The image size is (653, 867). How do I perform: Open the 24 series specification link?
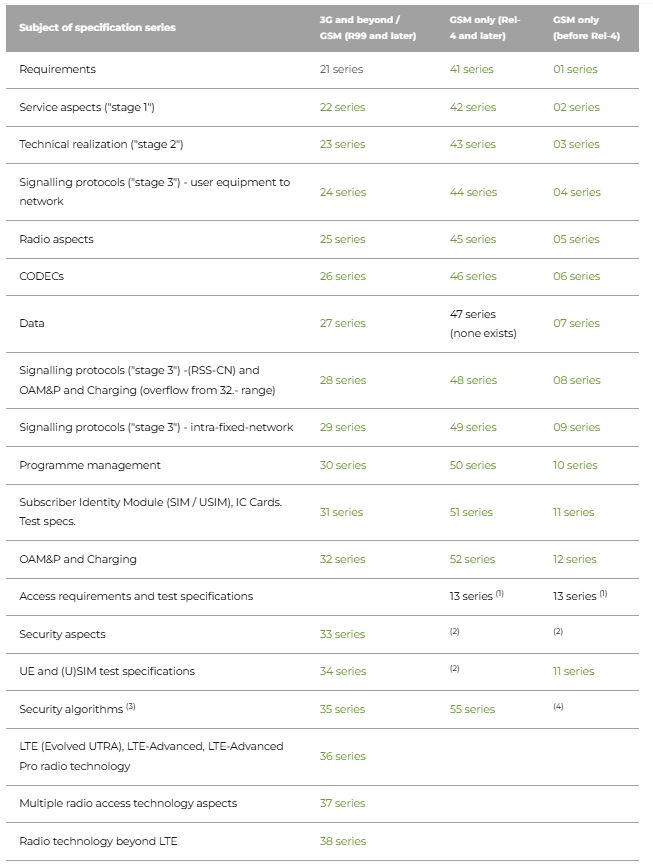(343, 192)
